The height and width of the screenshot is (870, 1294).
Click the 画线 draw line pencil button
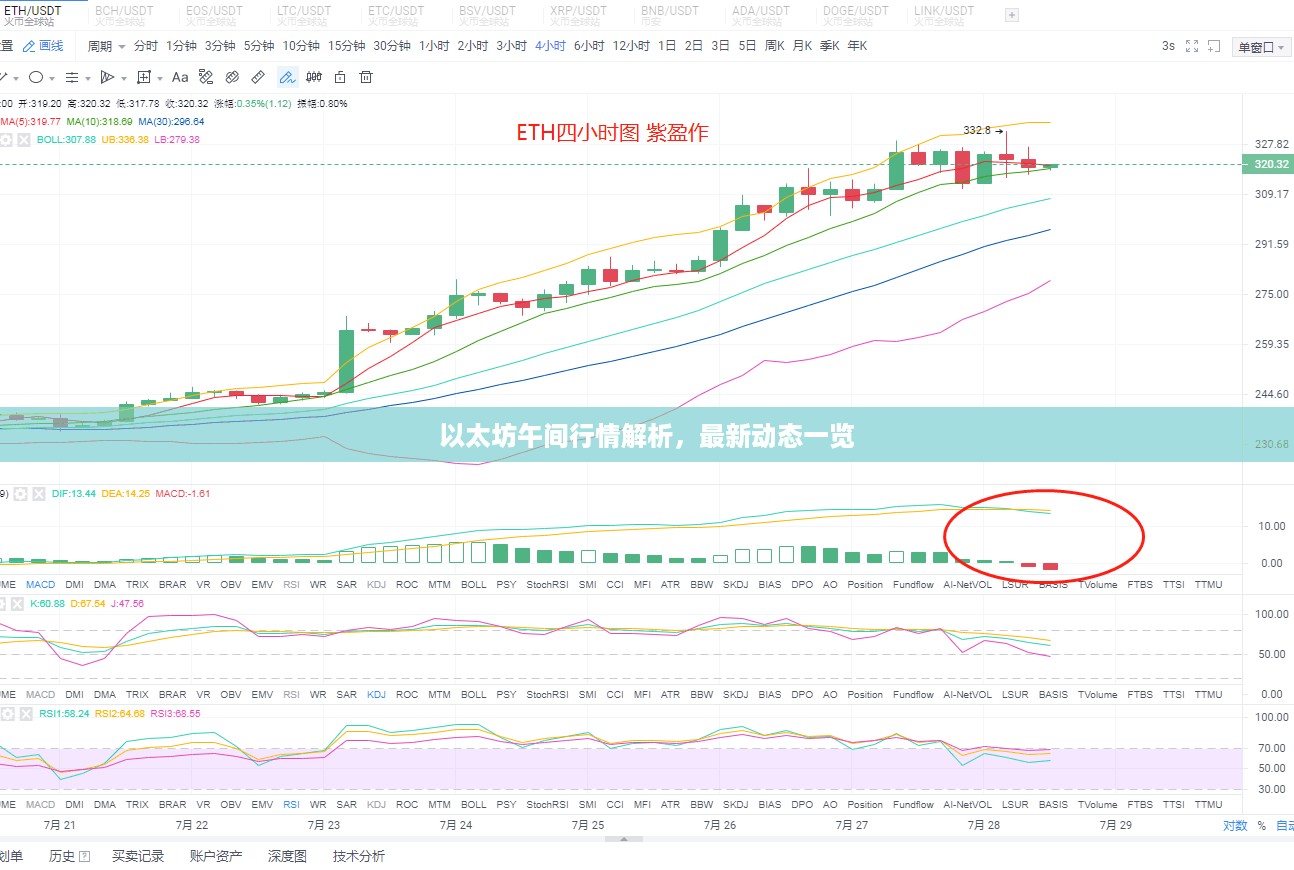point(43,46)
